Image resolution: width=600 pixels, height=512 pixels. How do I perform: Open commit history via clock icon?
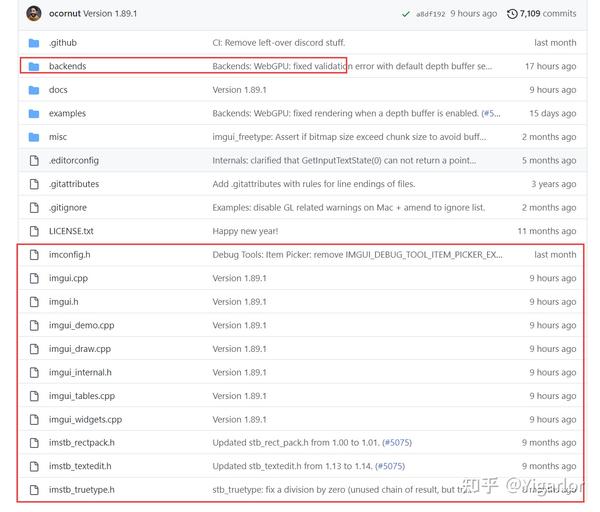point(513,14)
